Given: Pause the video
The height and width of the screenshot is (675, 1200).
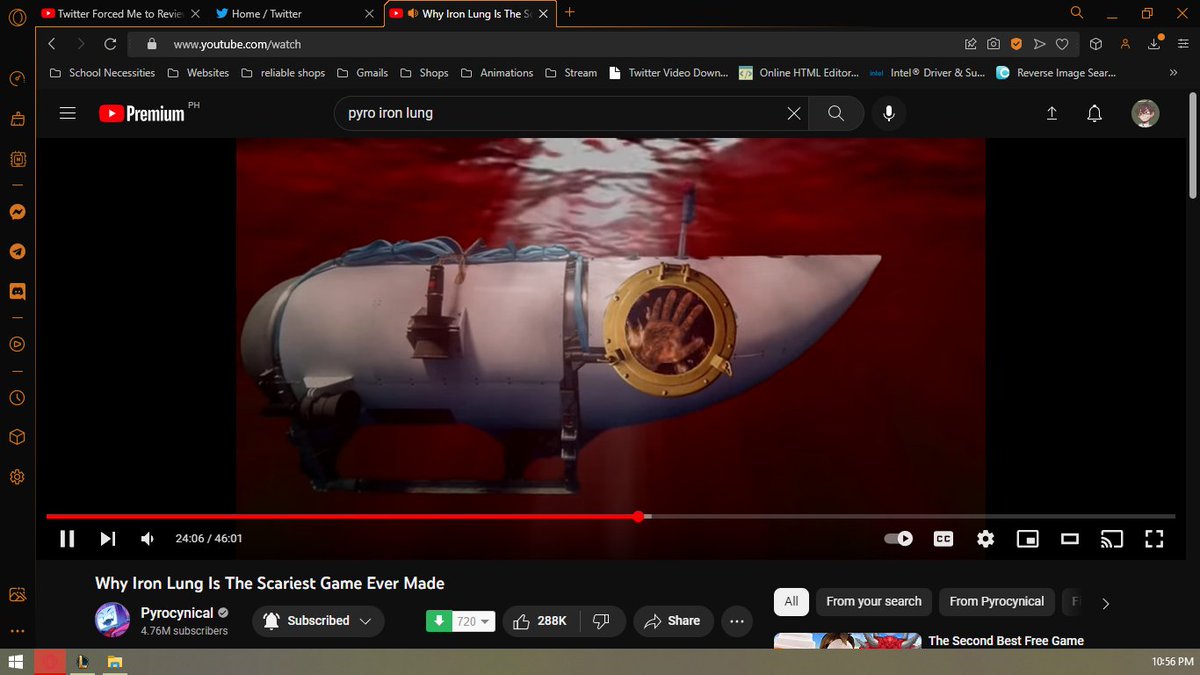Looking at the screenshot, I should point(67,539).
